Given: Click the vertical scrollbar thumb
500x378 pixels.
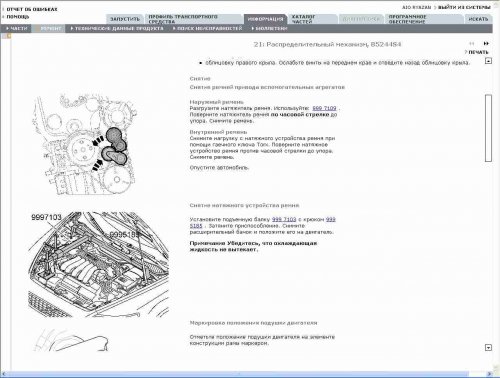Looking at the screenshot, I should click(x=488, y=128).
